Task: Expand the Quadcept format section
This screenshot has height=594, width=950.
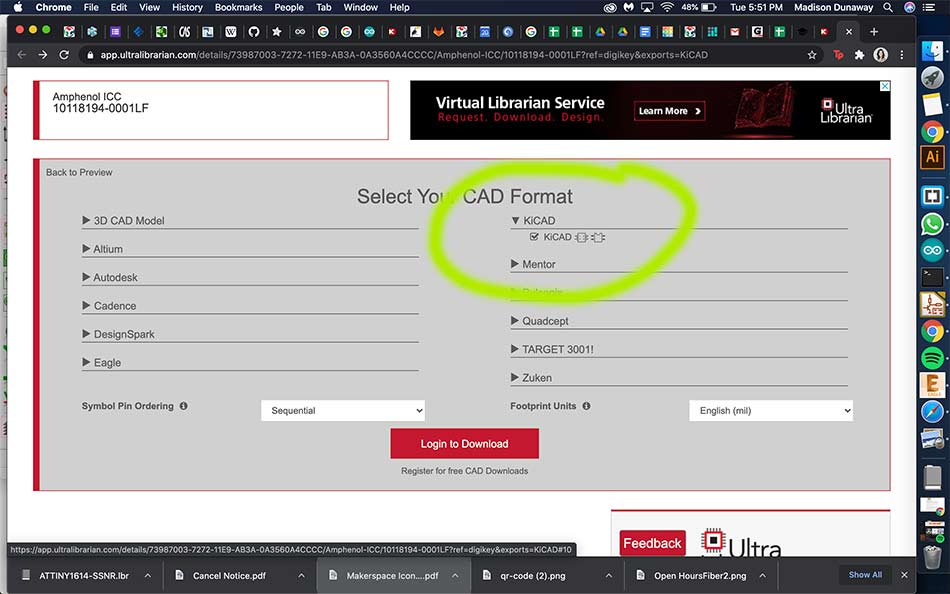Action: point(540,321)
